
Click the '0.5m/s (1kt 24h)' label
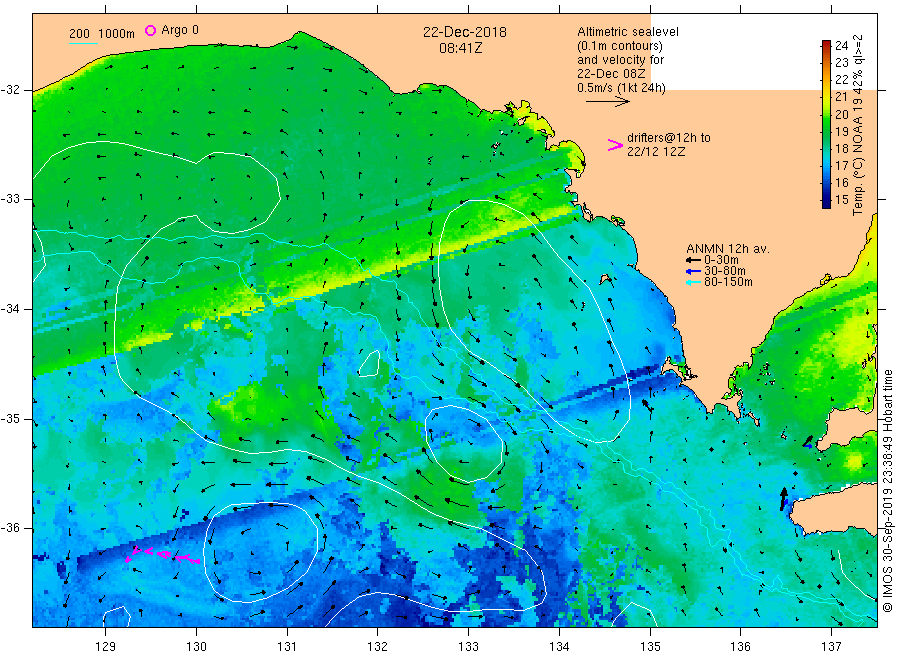pyautogui.click(x=621, y=88)
